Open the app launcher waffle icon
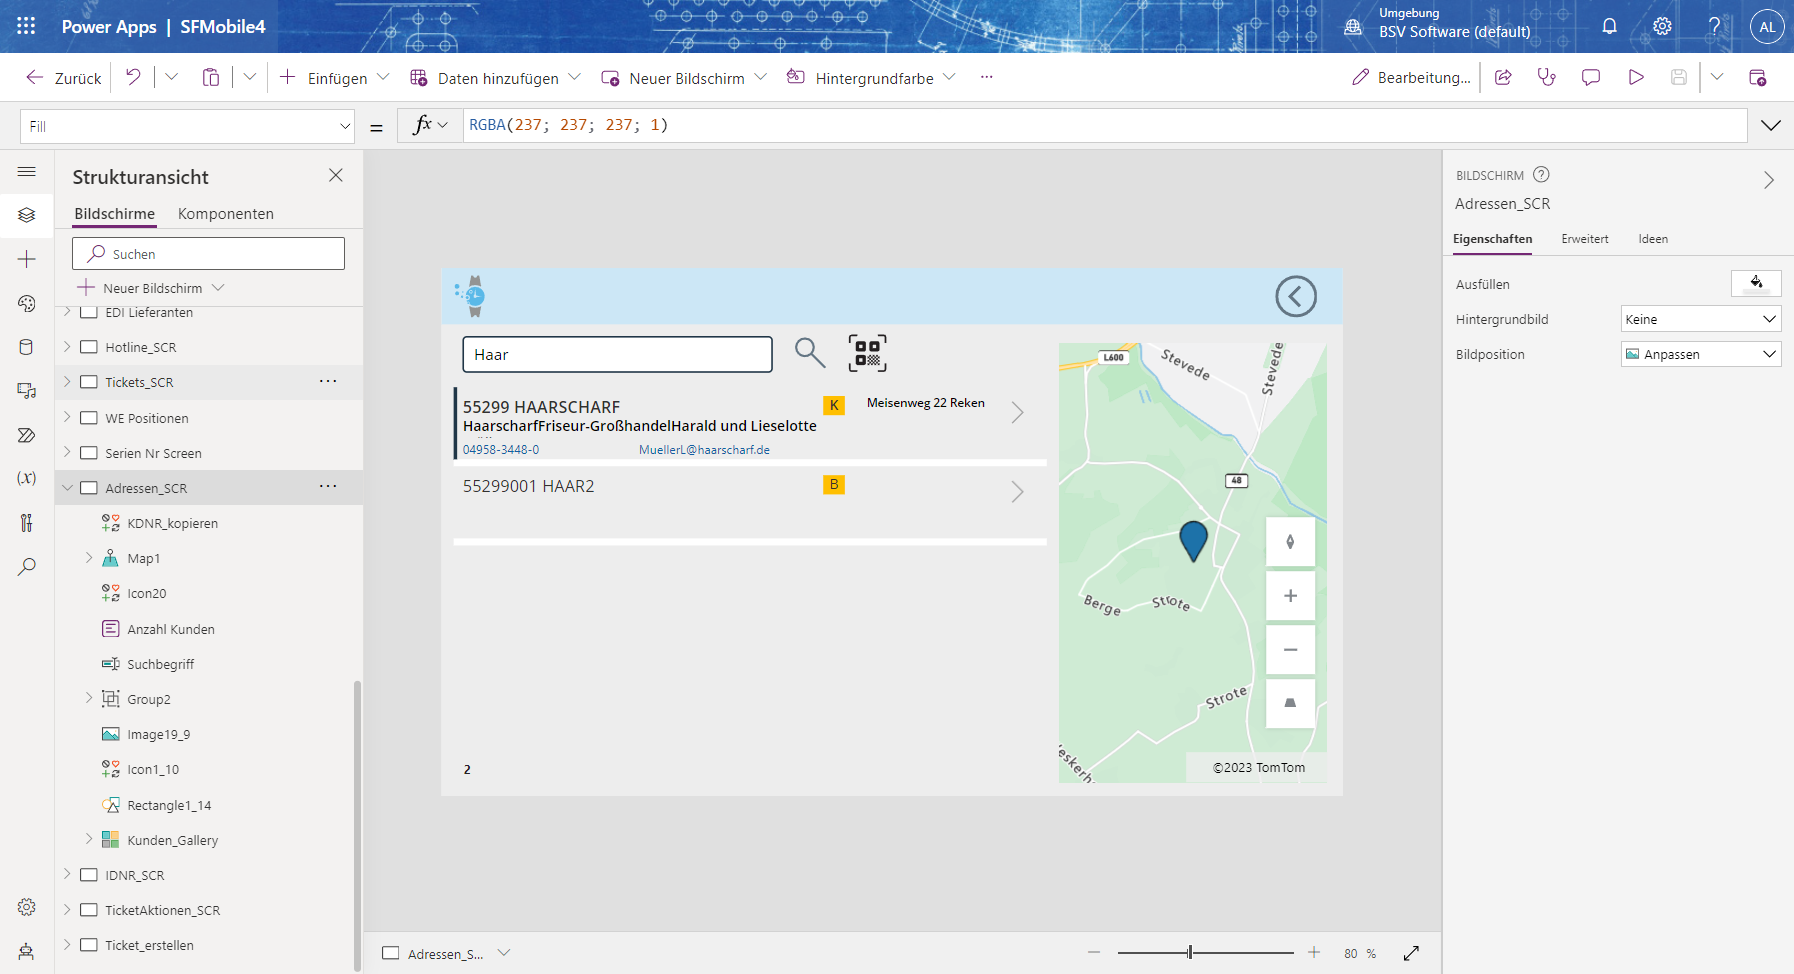This screenshot has width=1794, height=974. click(26, 26)
